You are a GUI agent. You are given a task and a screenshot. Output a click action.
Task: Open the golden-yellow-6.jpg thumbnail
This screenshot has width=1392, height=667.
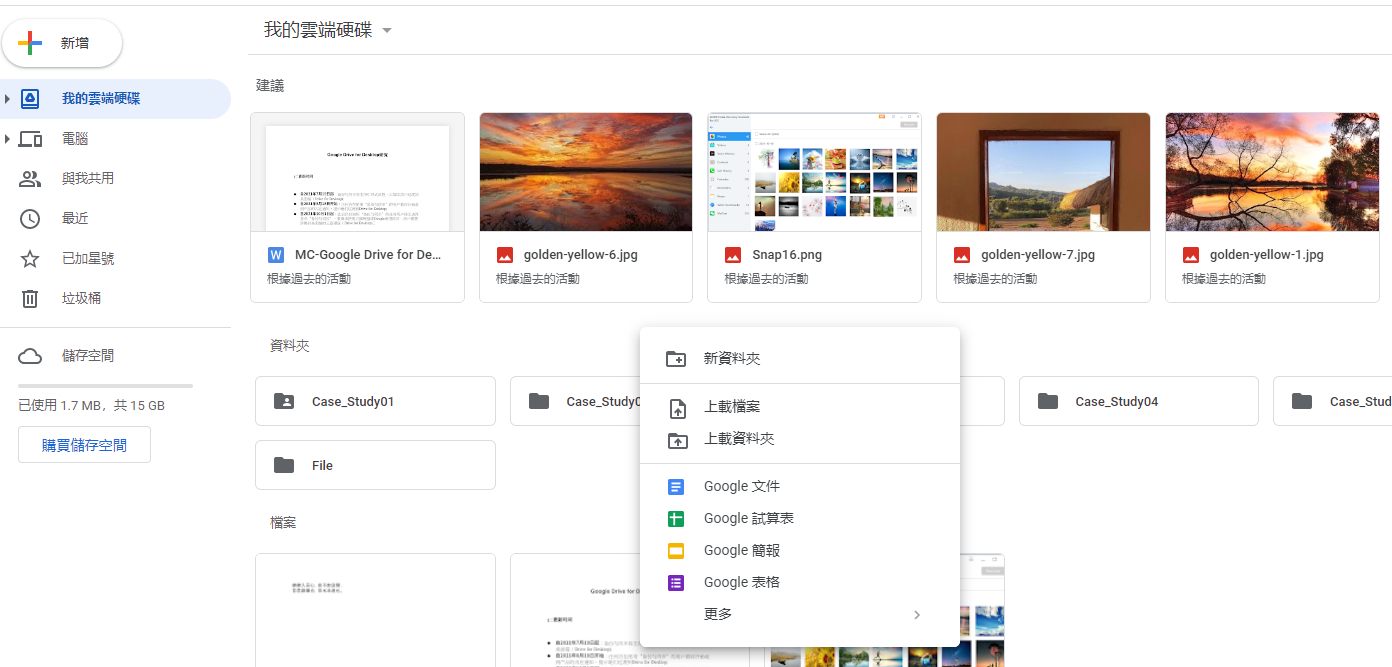[x=586, y=172]
